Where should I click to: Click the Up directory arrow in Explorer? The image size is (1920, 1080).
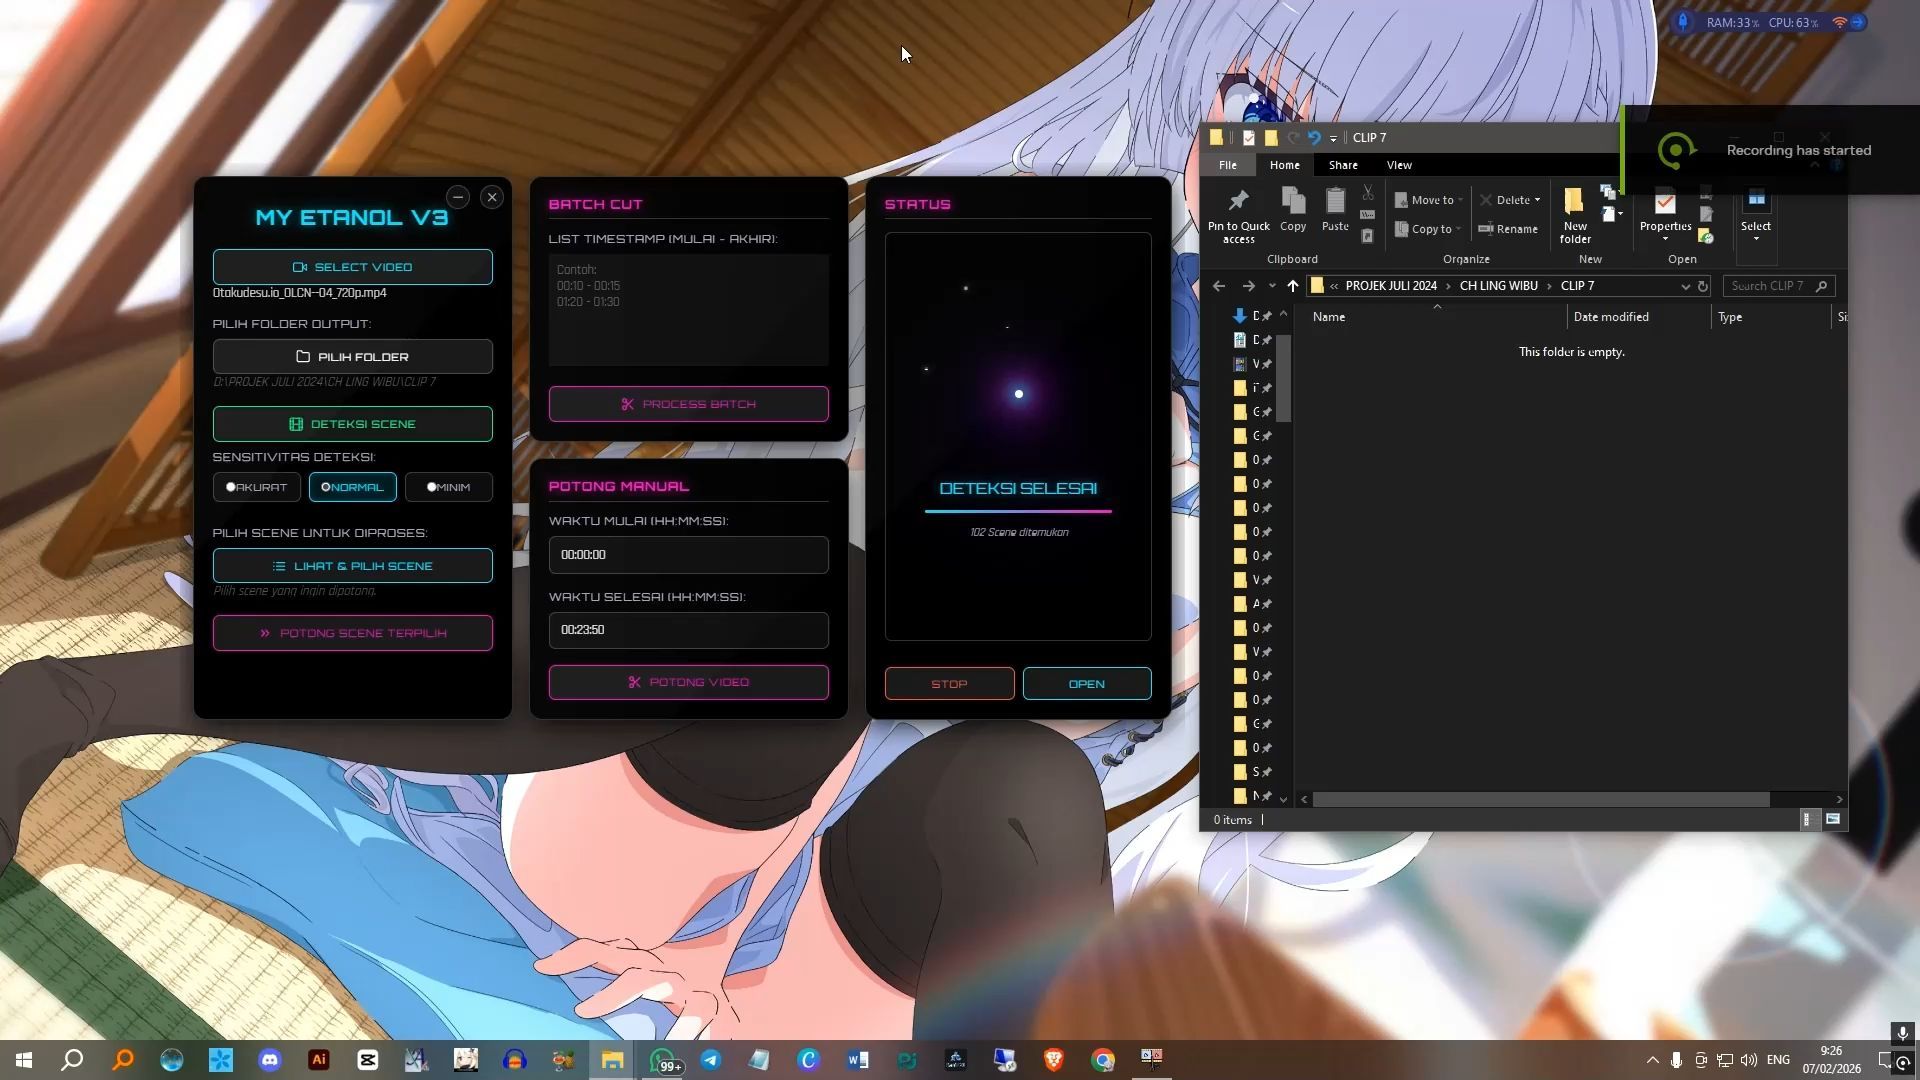coord(1292,286)
